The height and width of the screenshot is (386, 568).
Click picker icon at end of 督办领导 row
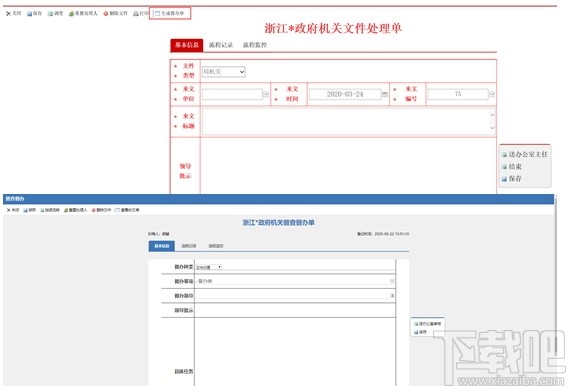[392, 295]
